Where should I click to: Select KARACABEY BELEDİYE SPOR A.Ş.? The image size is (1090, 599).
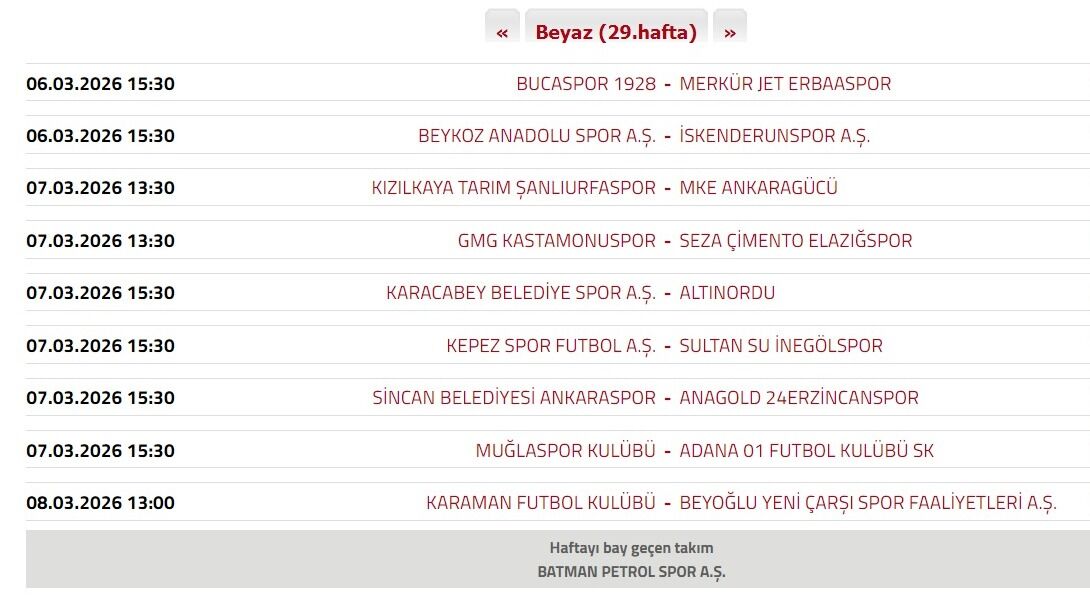(x=521, y=293)
